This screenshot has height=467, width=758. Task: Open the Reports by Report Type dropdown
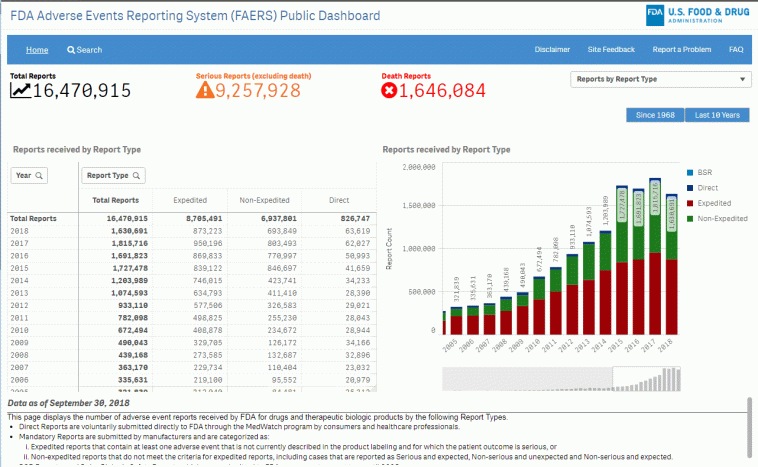(x=660, y=79)
